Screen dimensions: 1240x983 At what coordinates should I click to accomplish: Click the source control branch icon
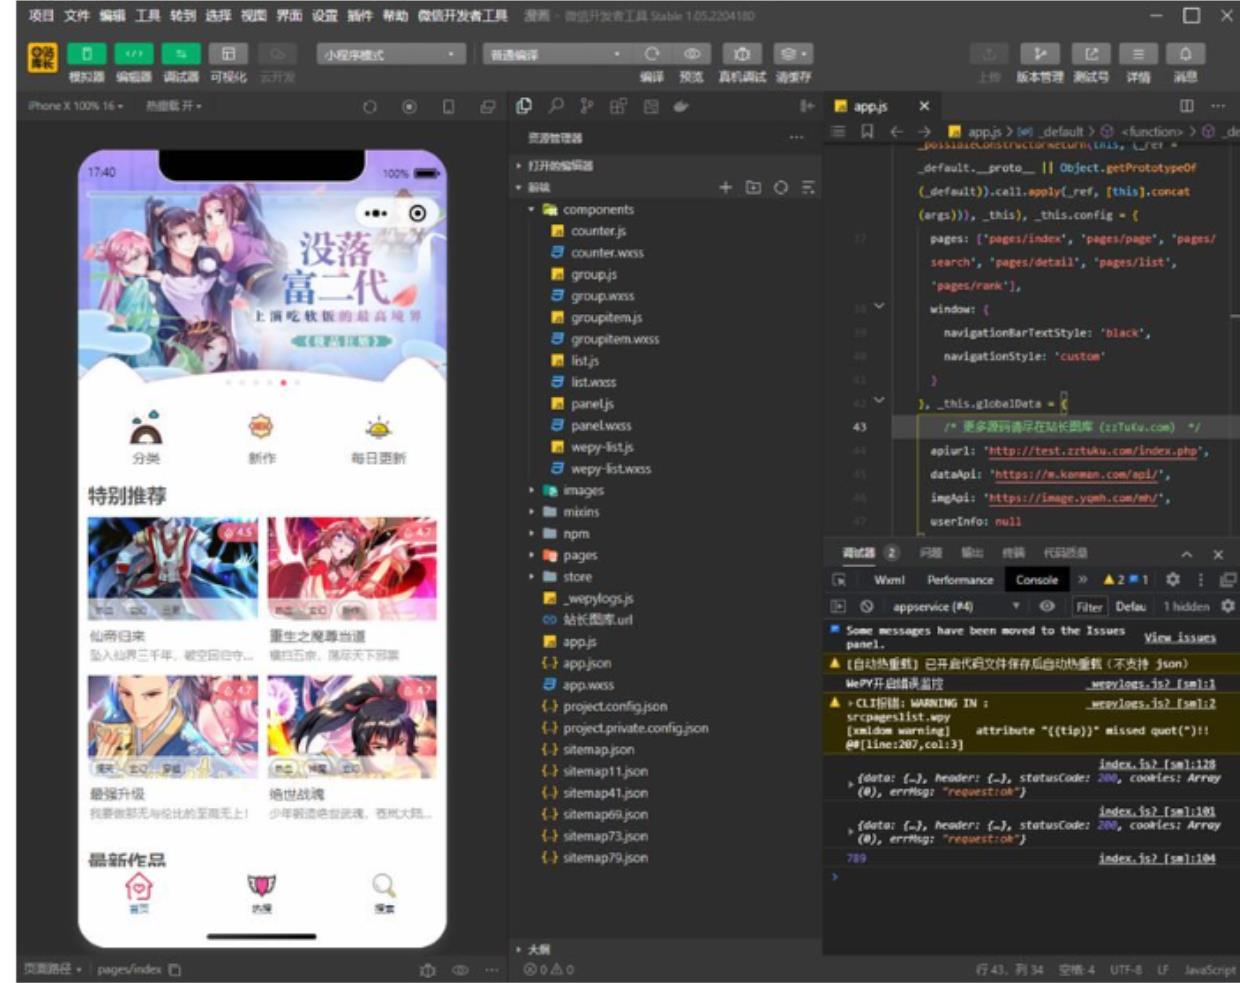(x=587, y=106)
